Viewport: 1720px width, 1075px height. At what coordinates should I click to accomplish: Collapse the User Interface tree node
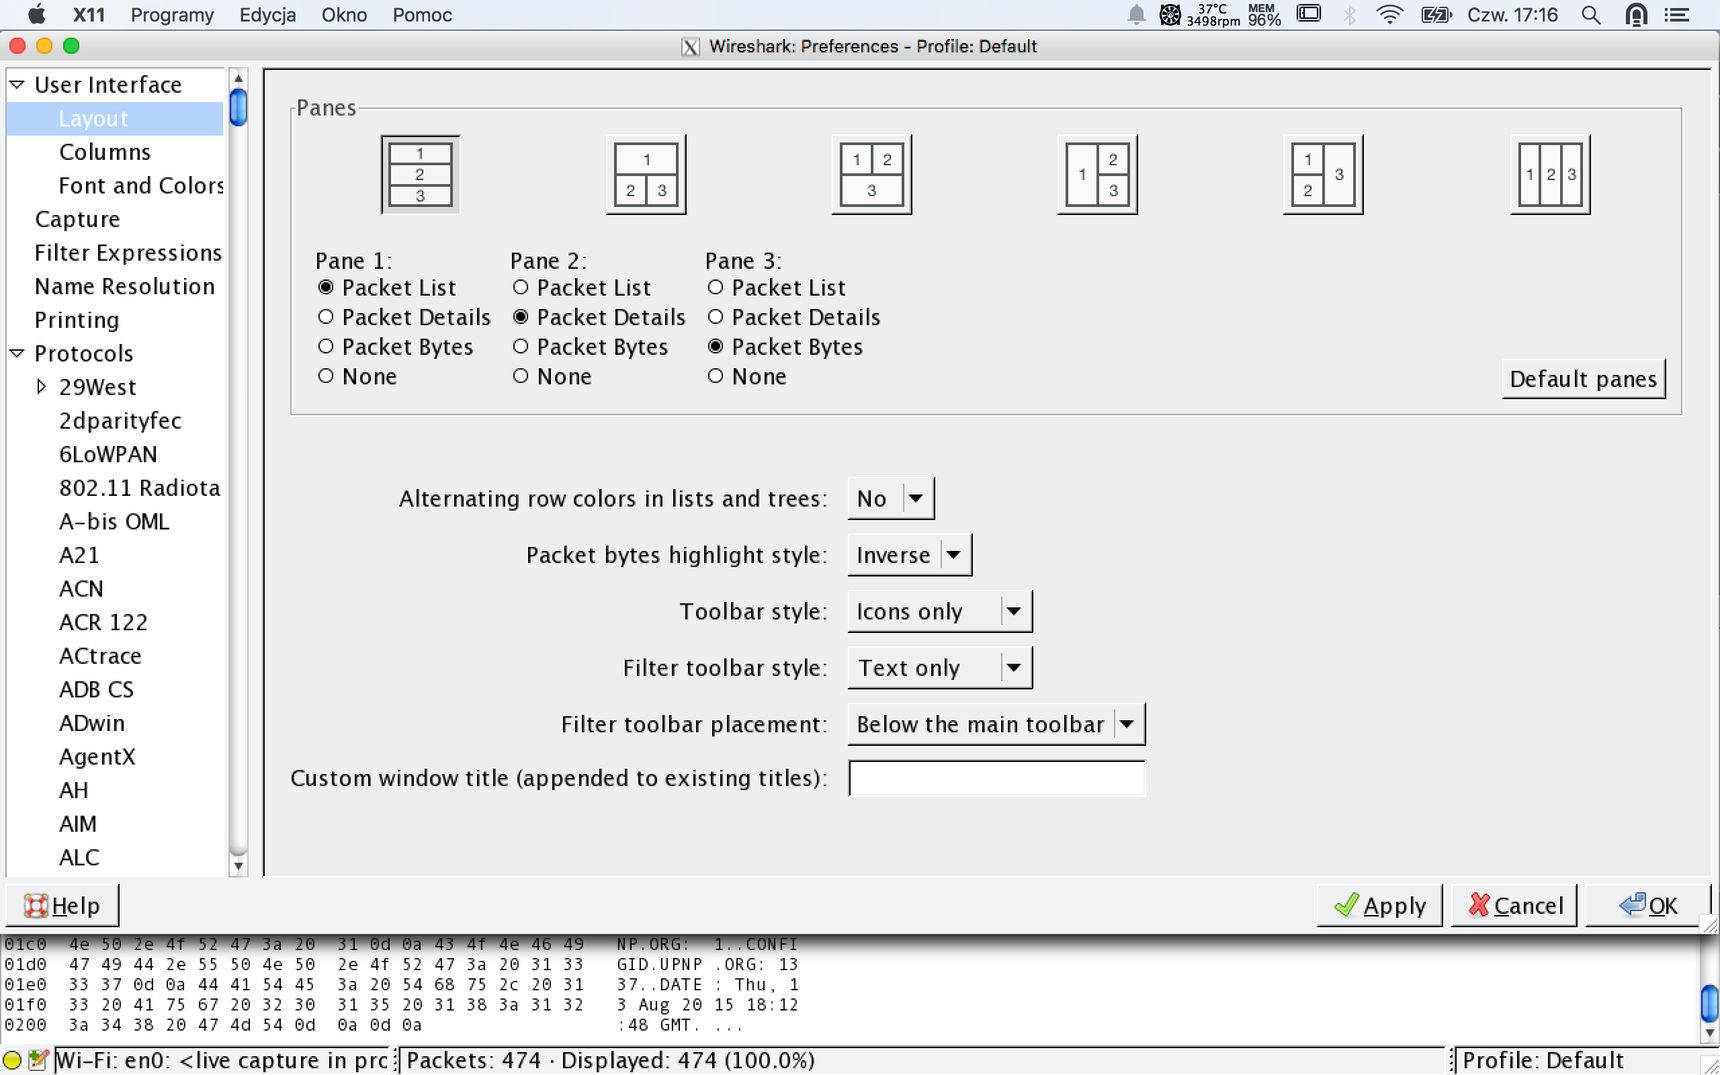pyautogui.click(x=17, y=85)
